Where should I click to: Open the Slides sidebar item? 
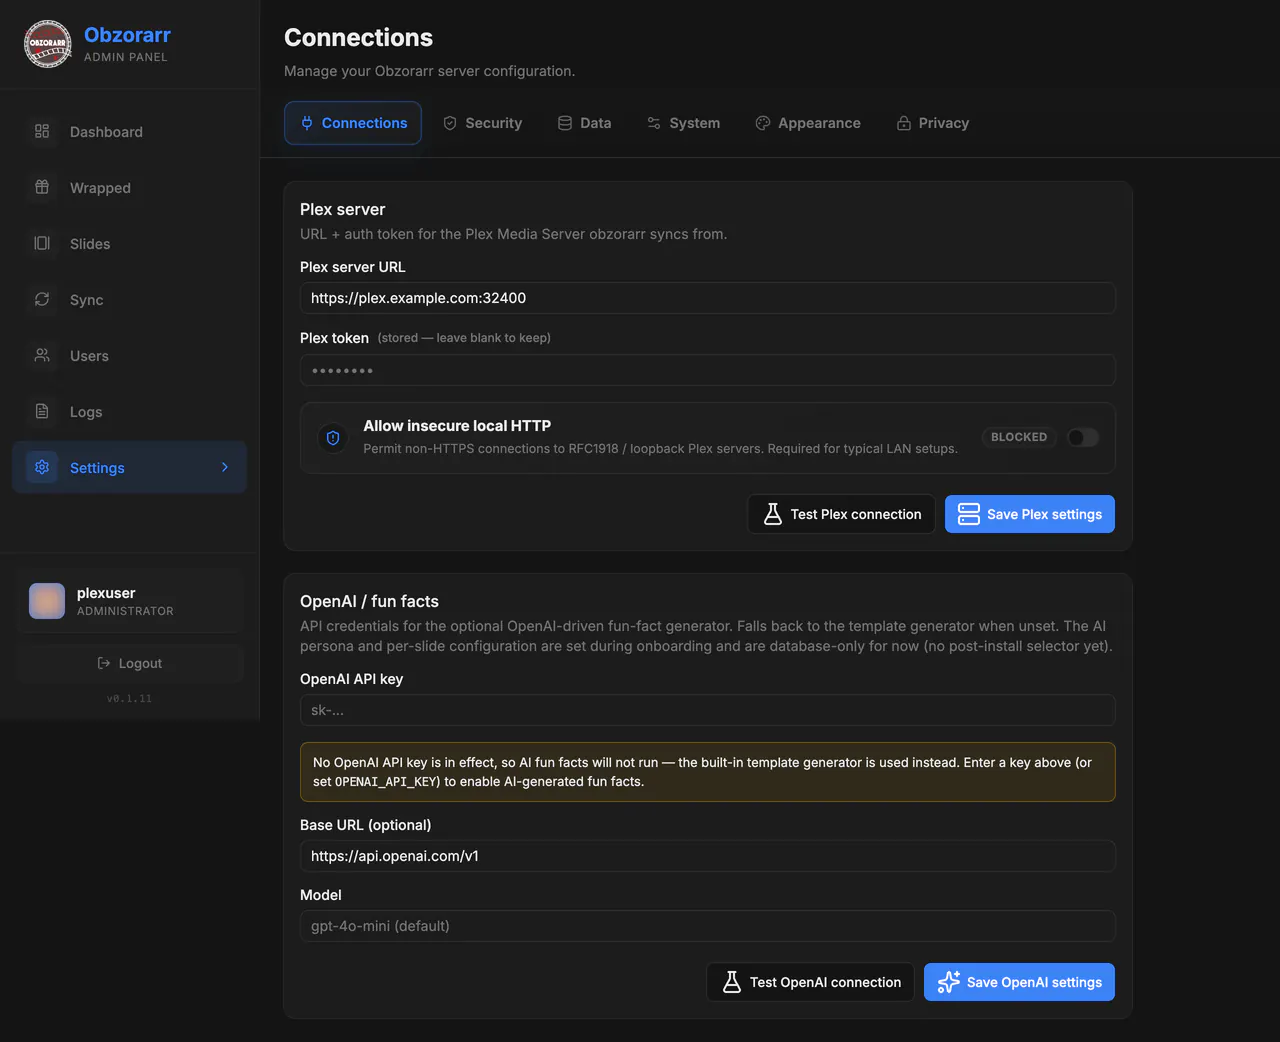129,243
